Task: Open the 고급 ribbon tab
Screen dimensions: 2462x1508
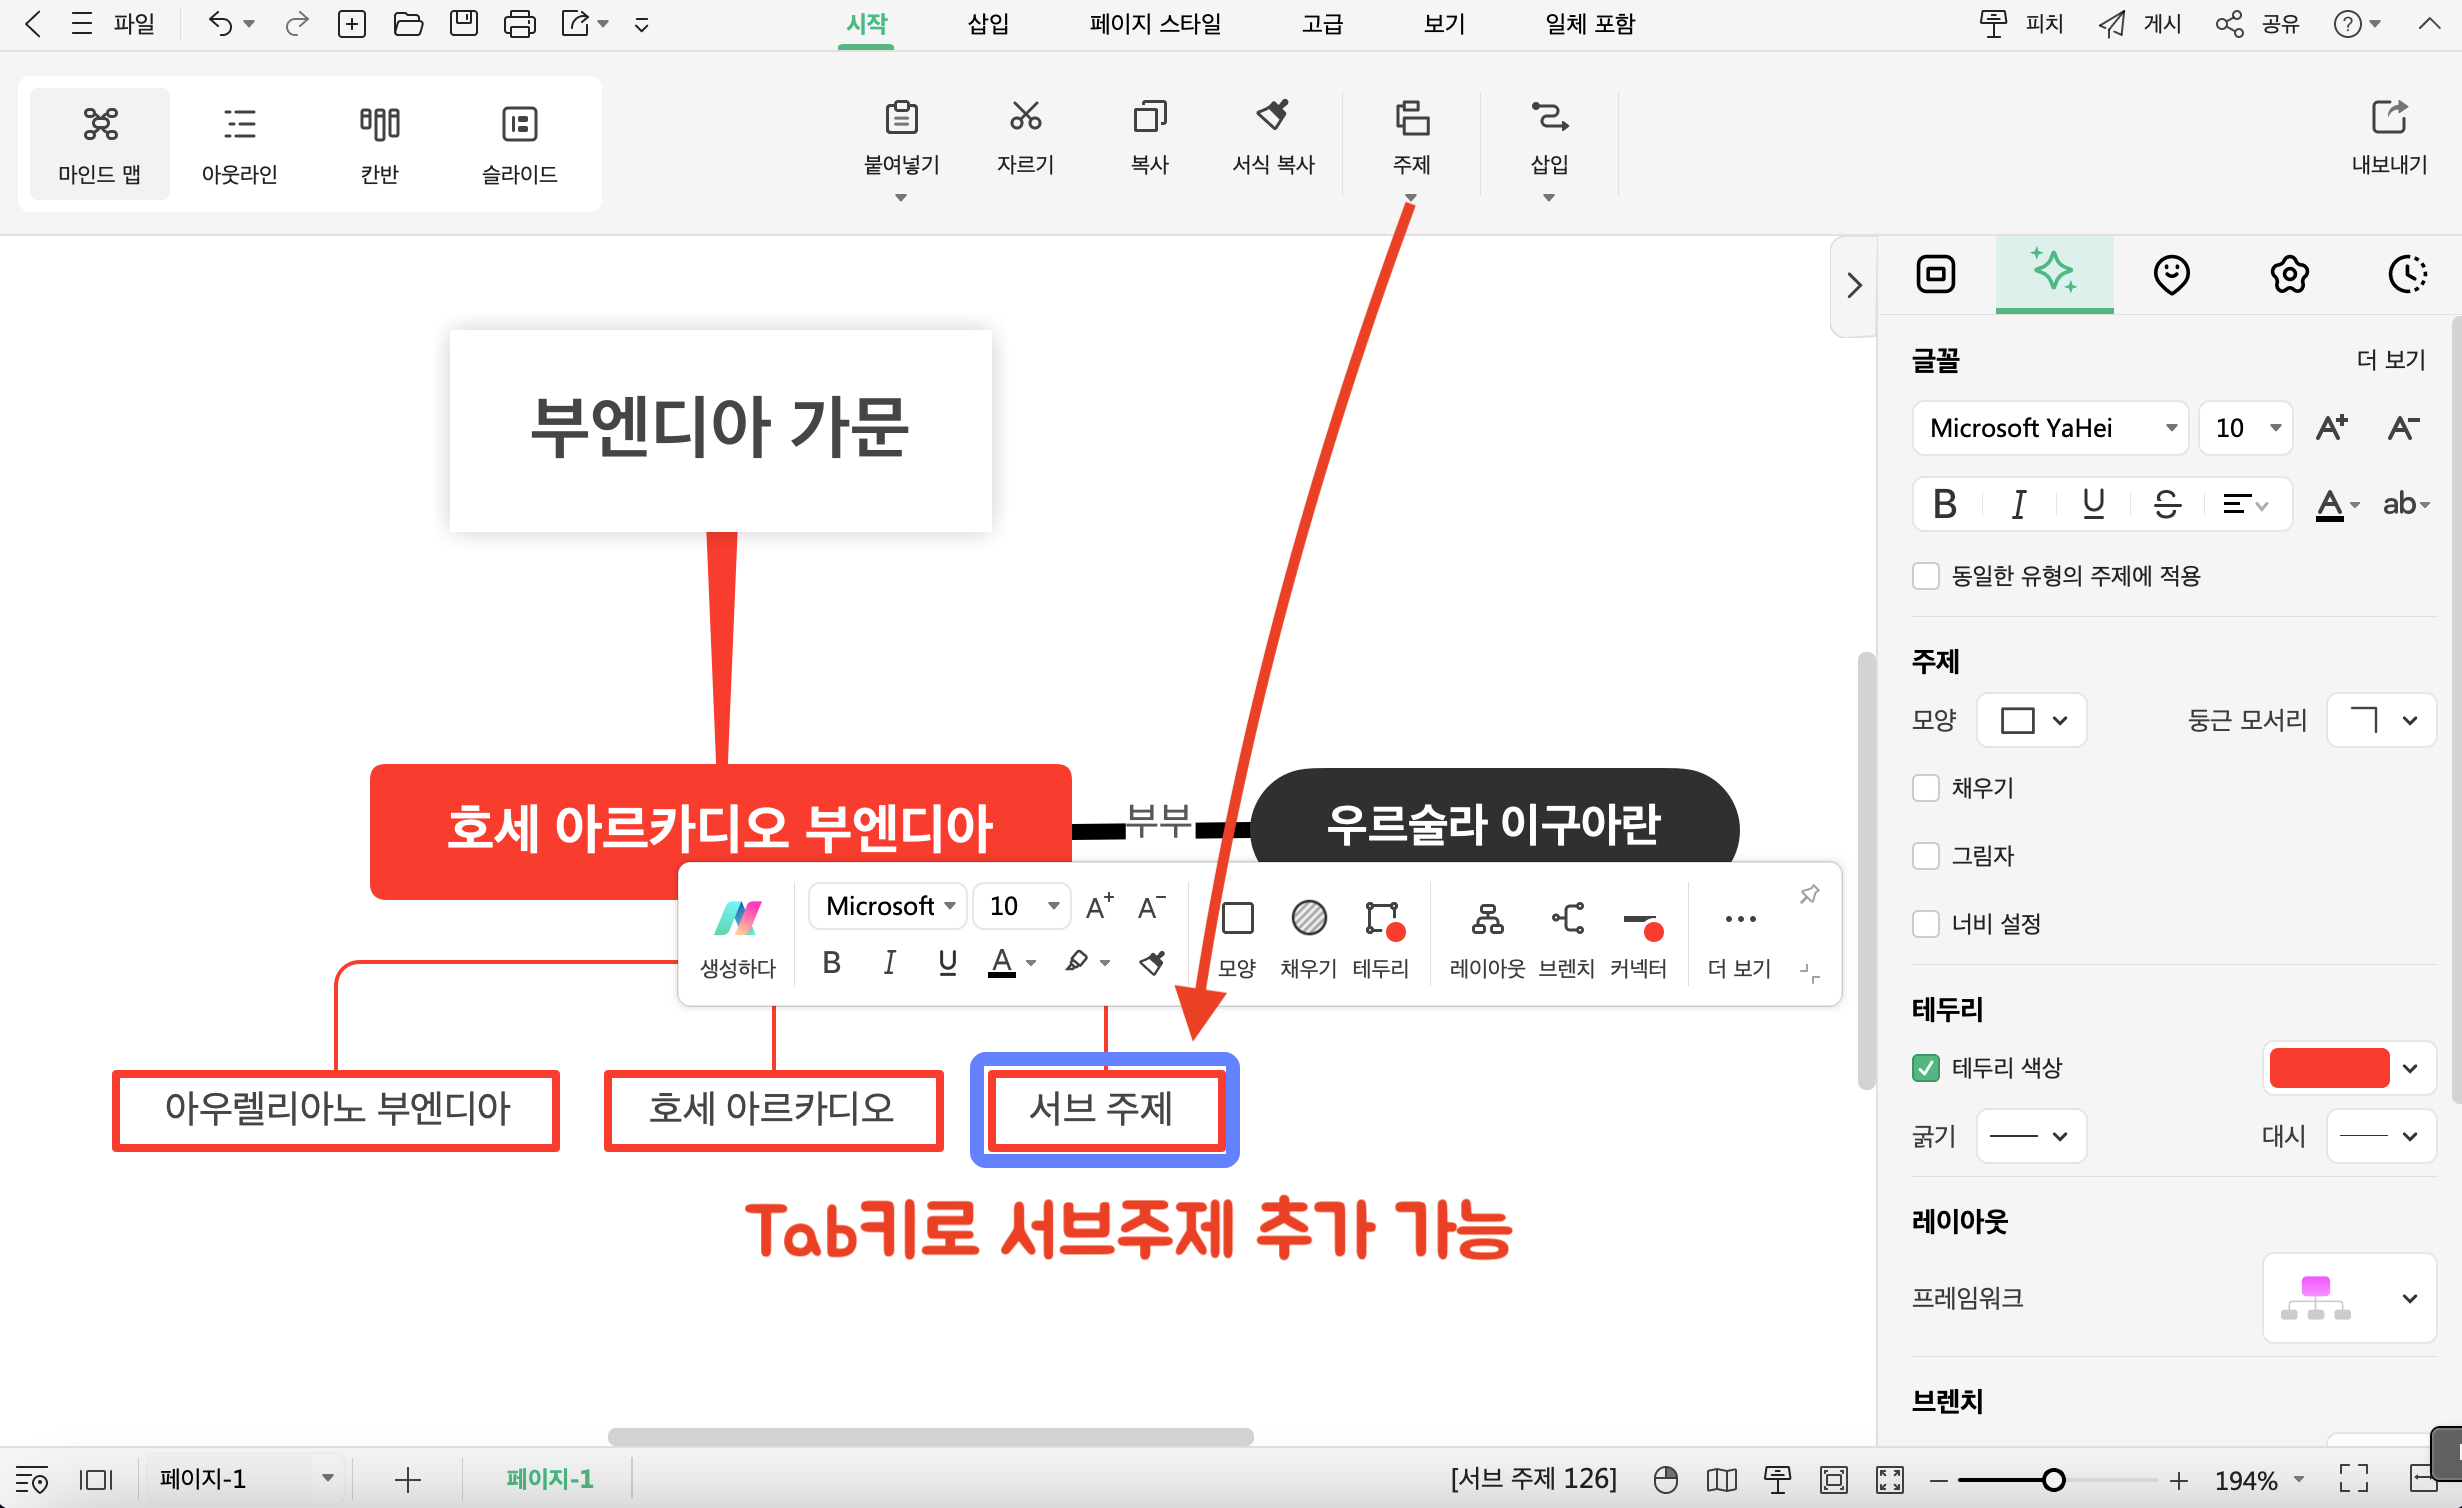Action: pyautogui.click(x=1322, y=24)
